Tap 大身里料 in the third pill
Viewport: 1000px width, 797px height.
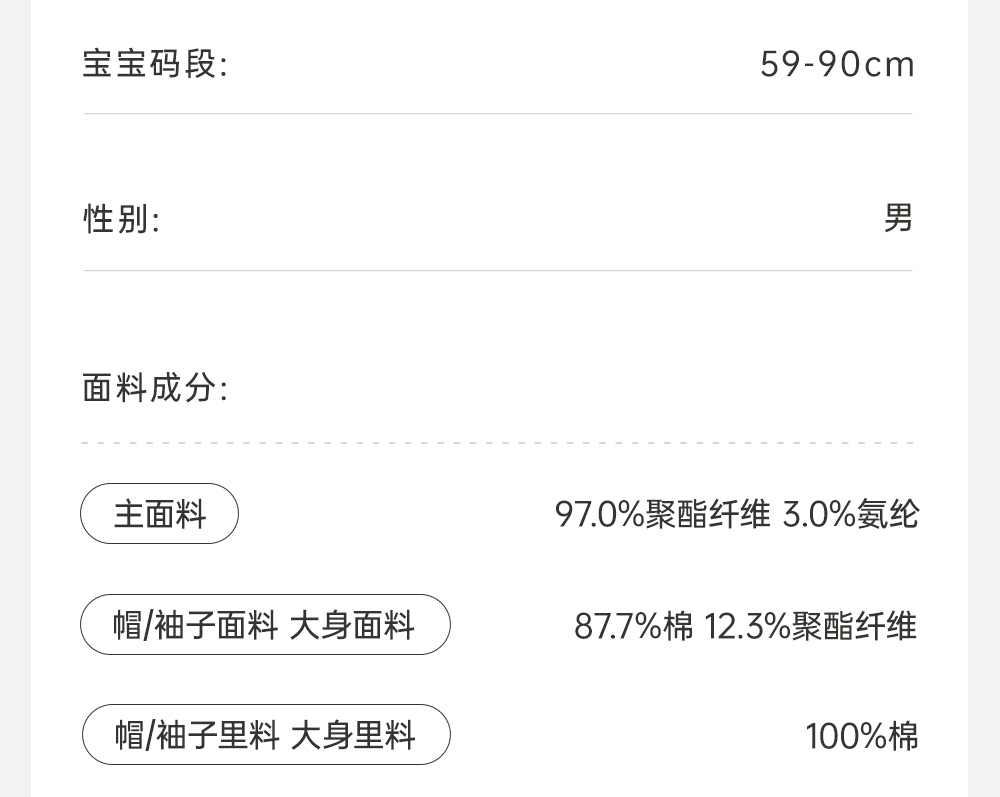point(352,736)
